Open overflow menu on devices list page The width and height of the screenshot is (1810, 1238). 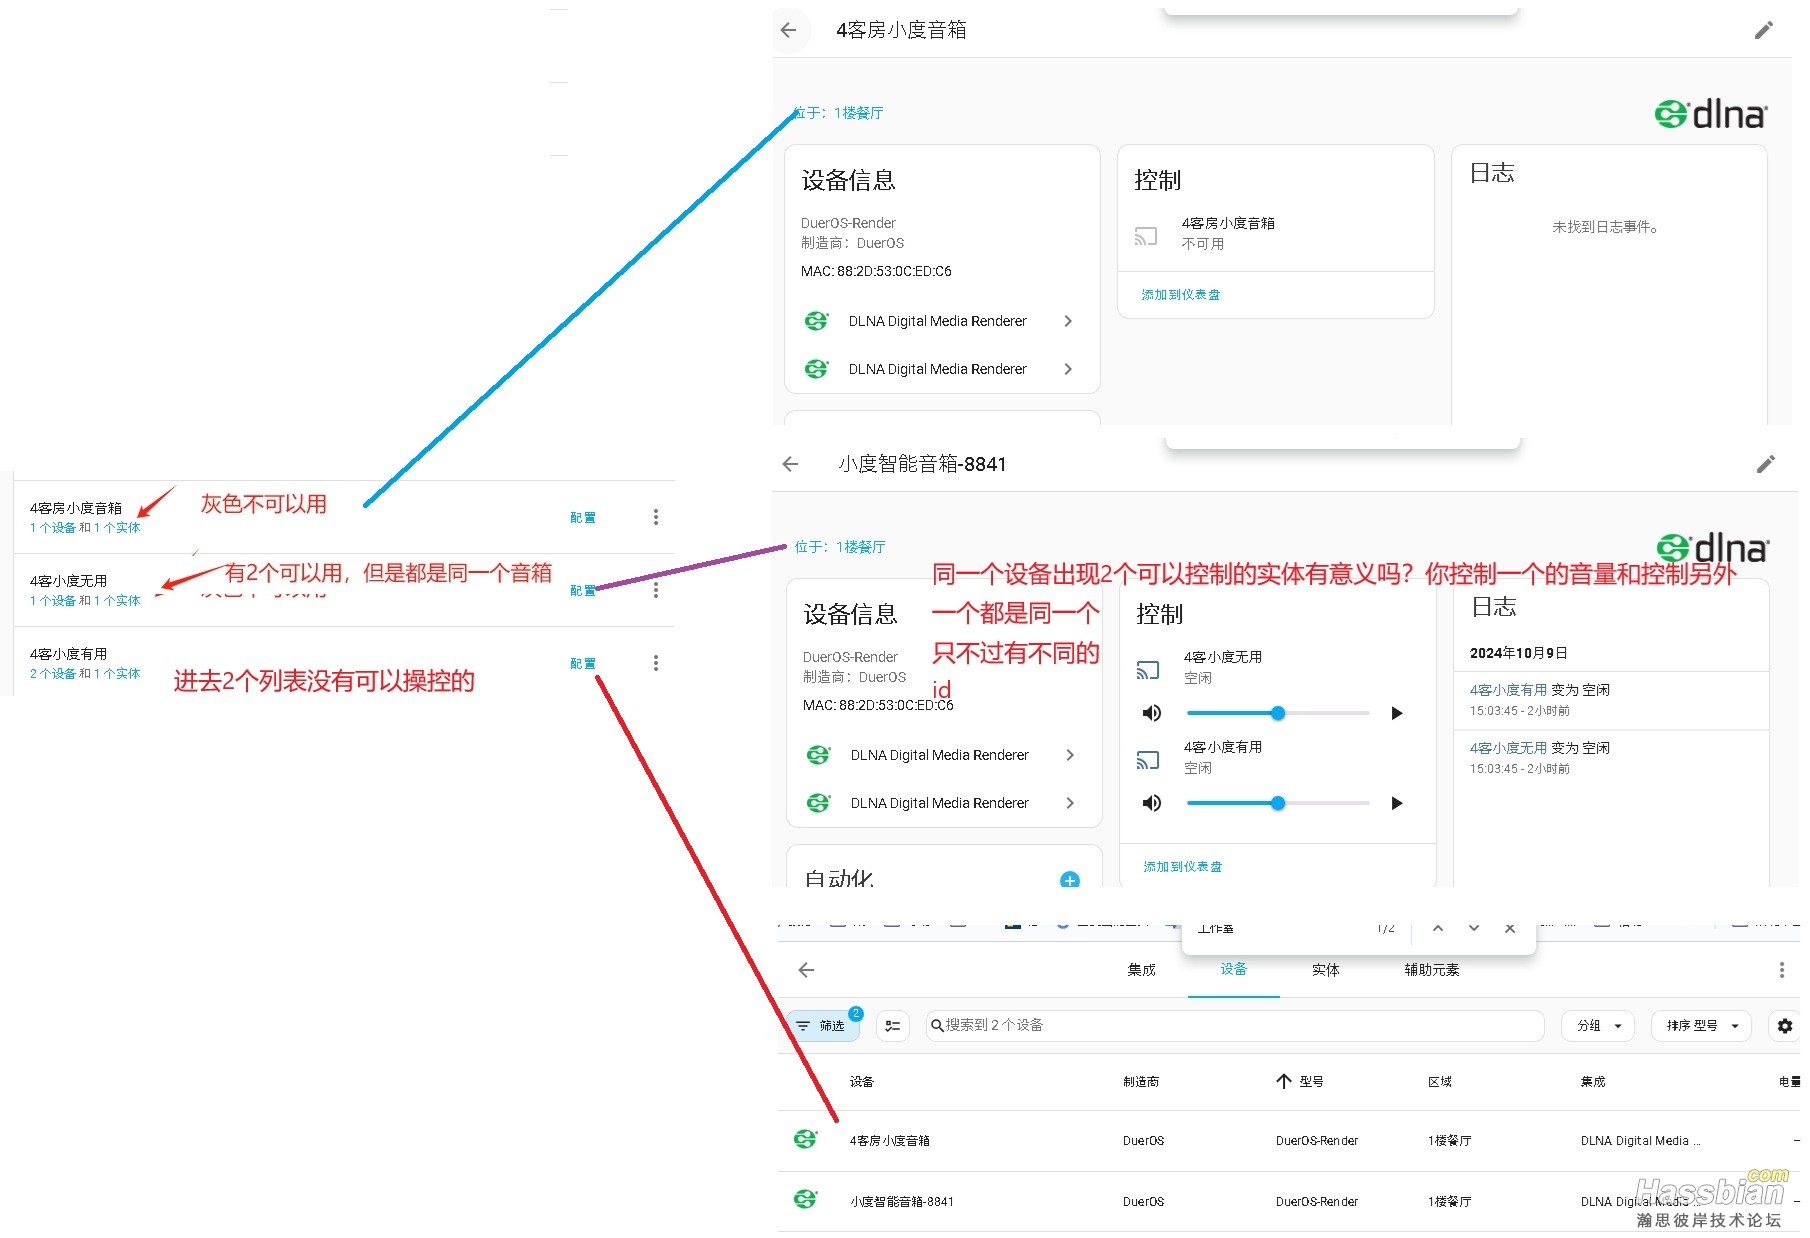click(1781, 970)
